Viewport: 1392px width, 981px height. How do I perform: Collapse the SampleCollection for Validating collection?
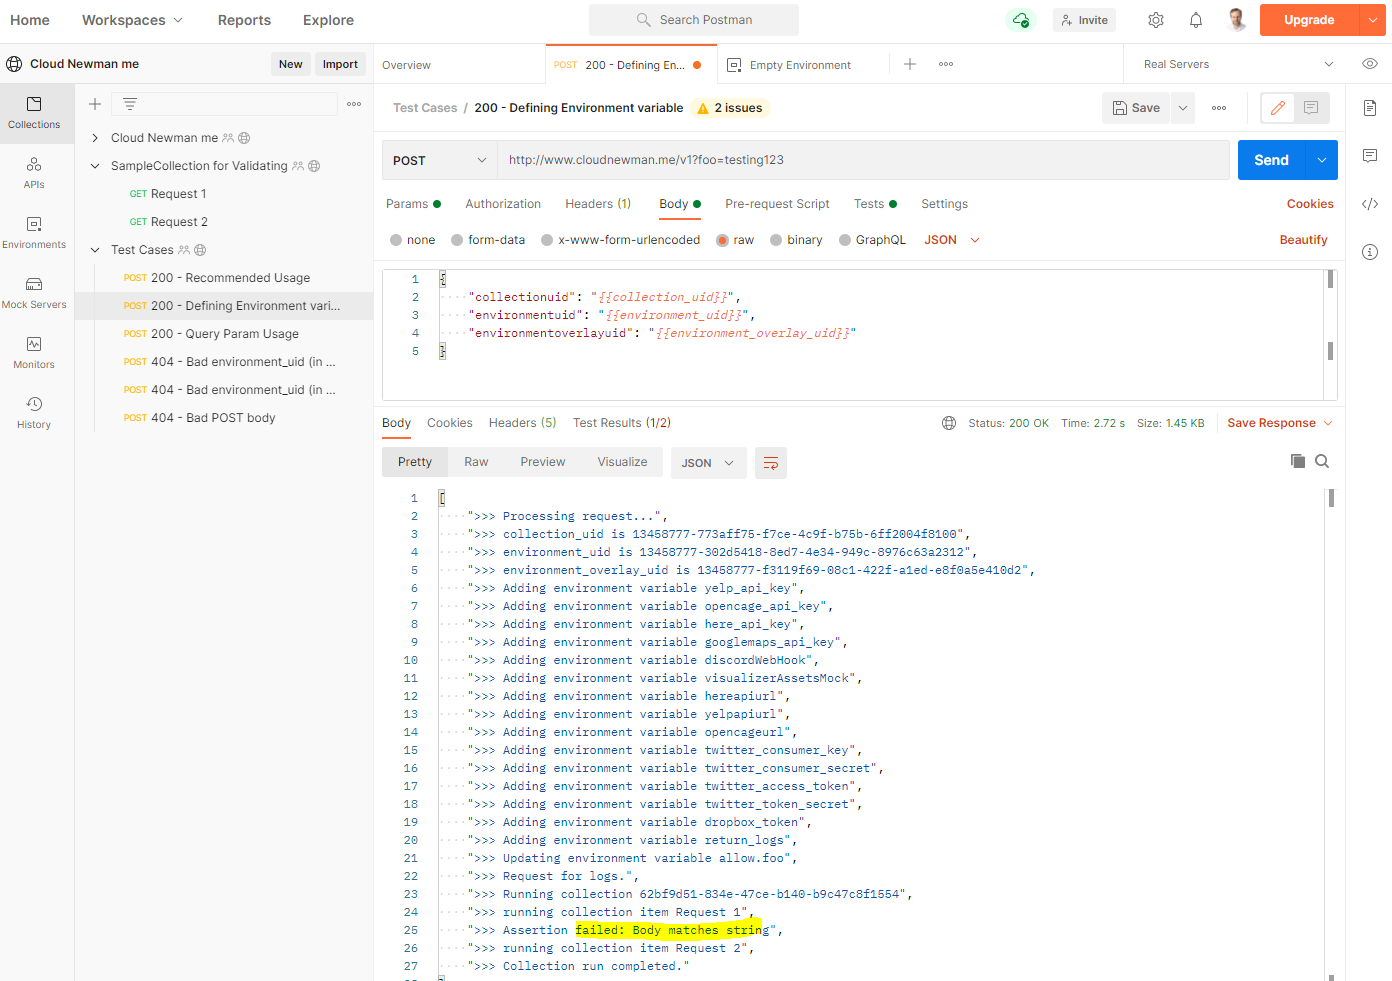(95, 166)
